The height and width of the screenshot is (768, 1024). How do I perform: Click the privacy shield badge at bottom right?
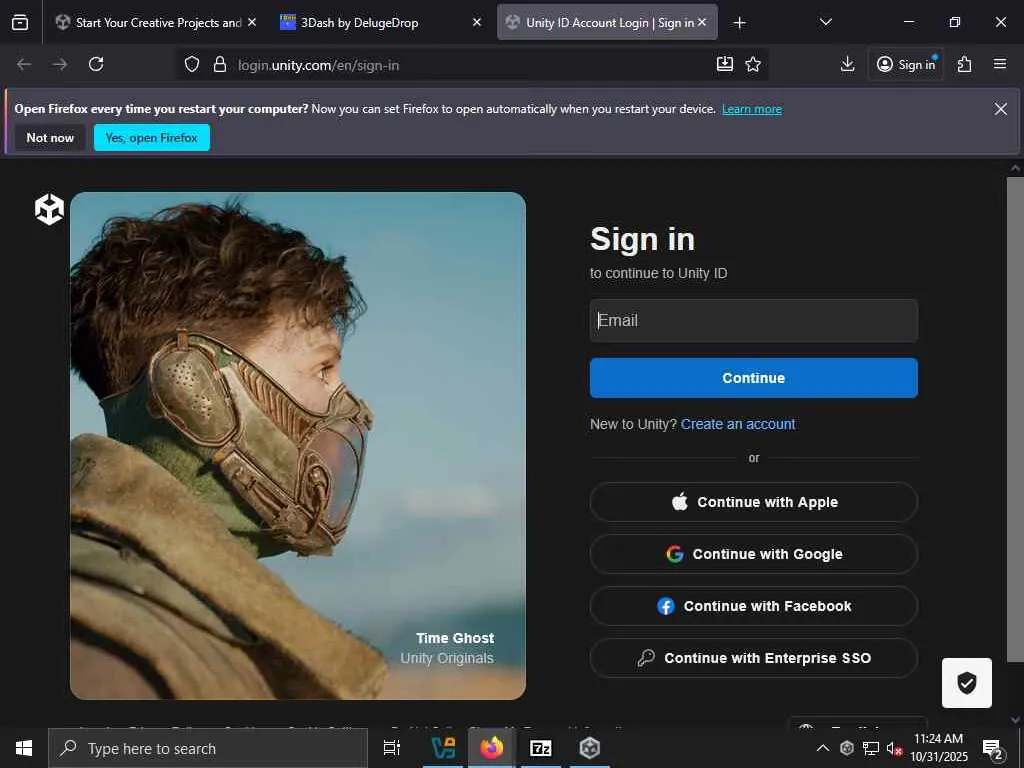[967, 683]
